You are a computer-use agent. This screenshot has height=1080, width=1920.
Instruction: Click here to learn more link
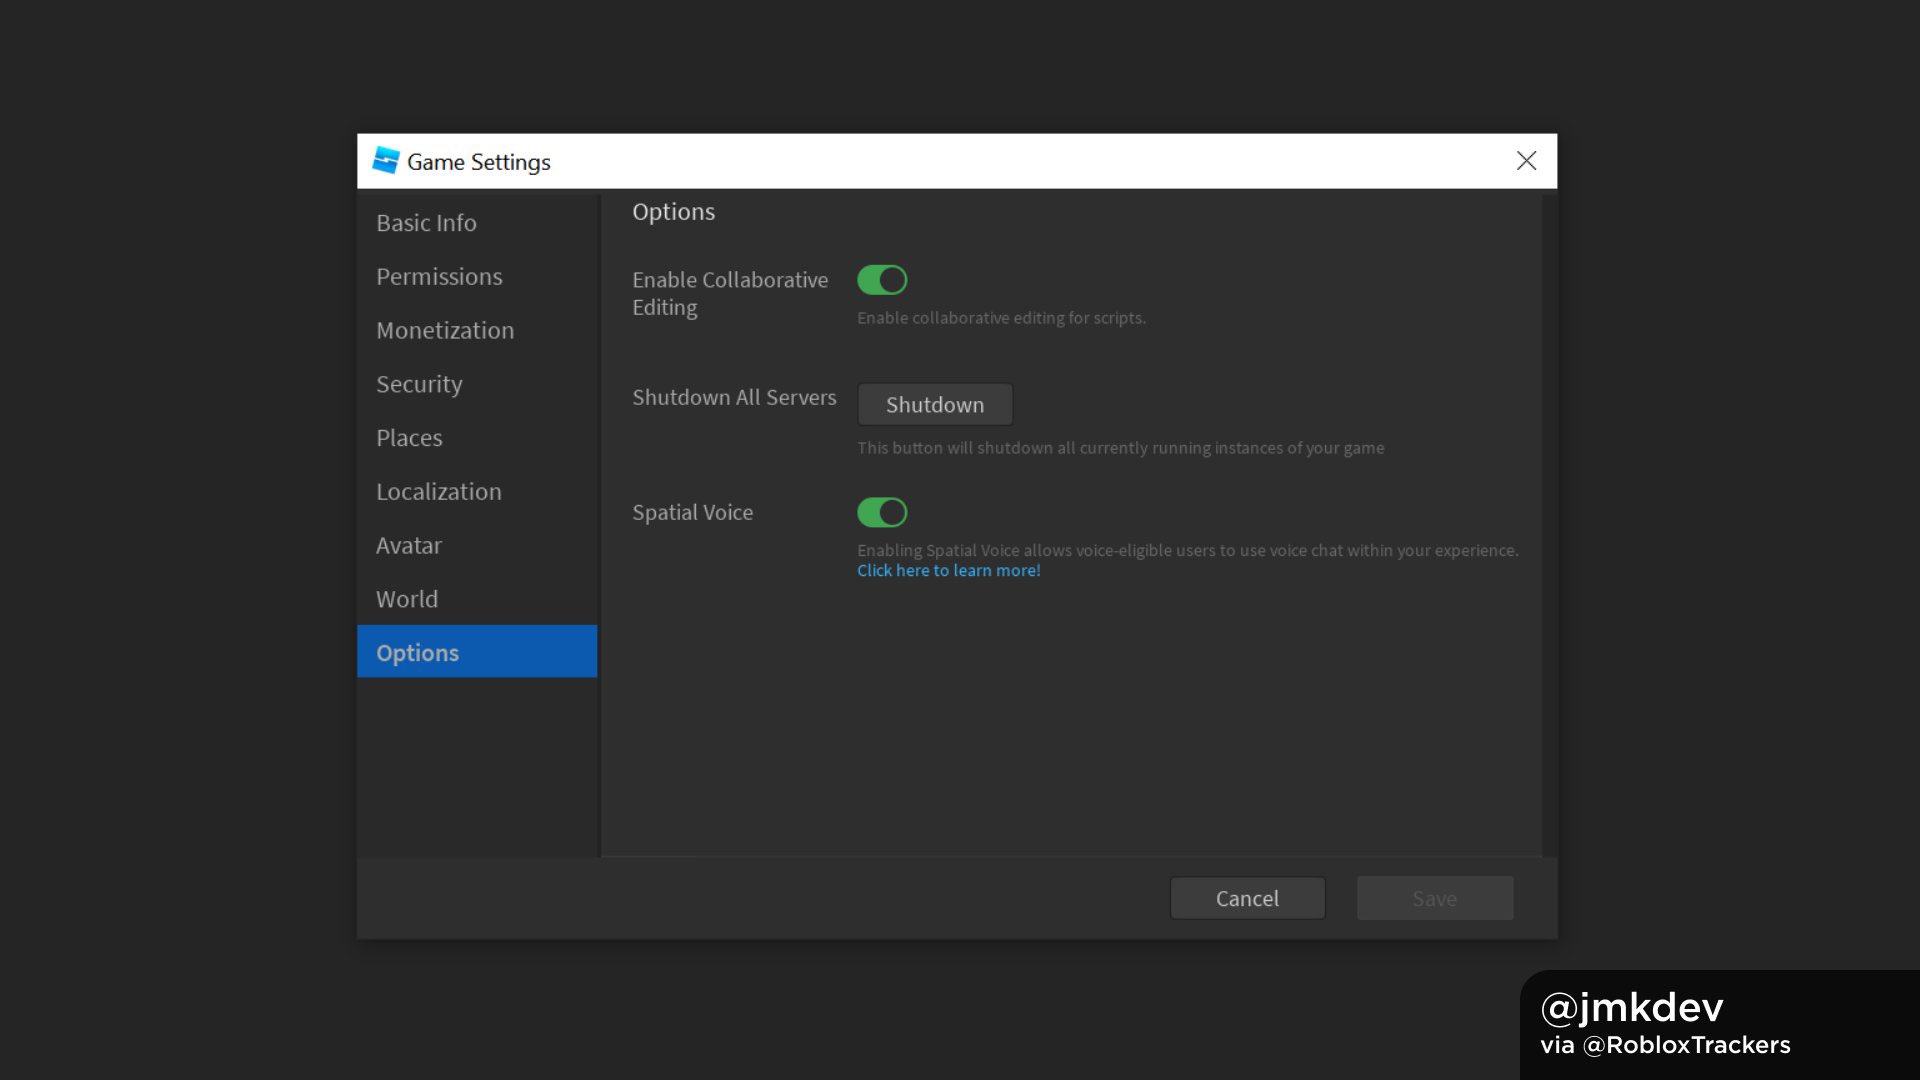point(948,570)
